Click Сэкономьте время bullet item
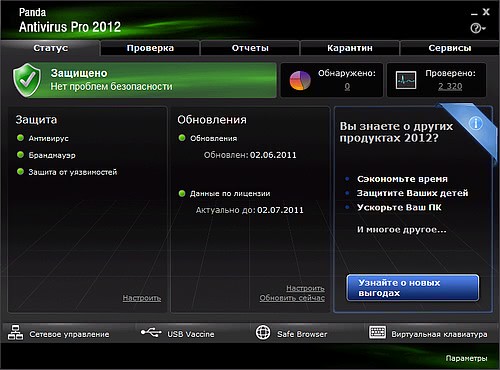 402,179
